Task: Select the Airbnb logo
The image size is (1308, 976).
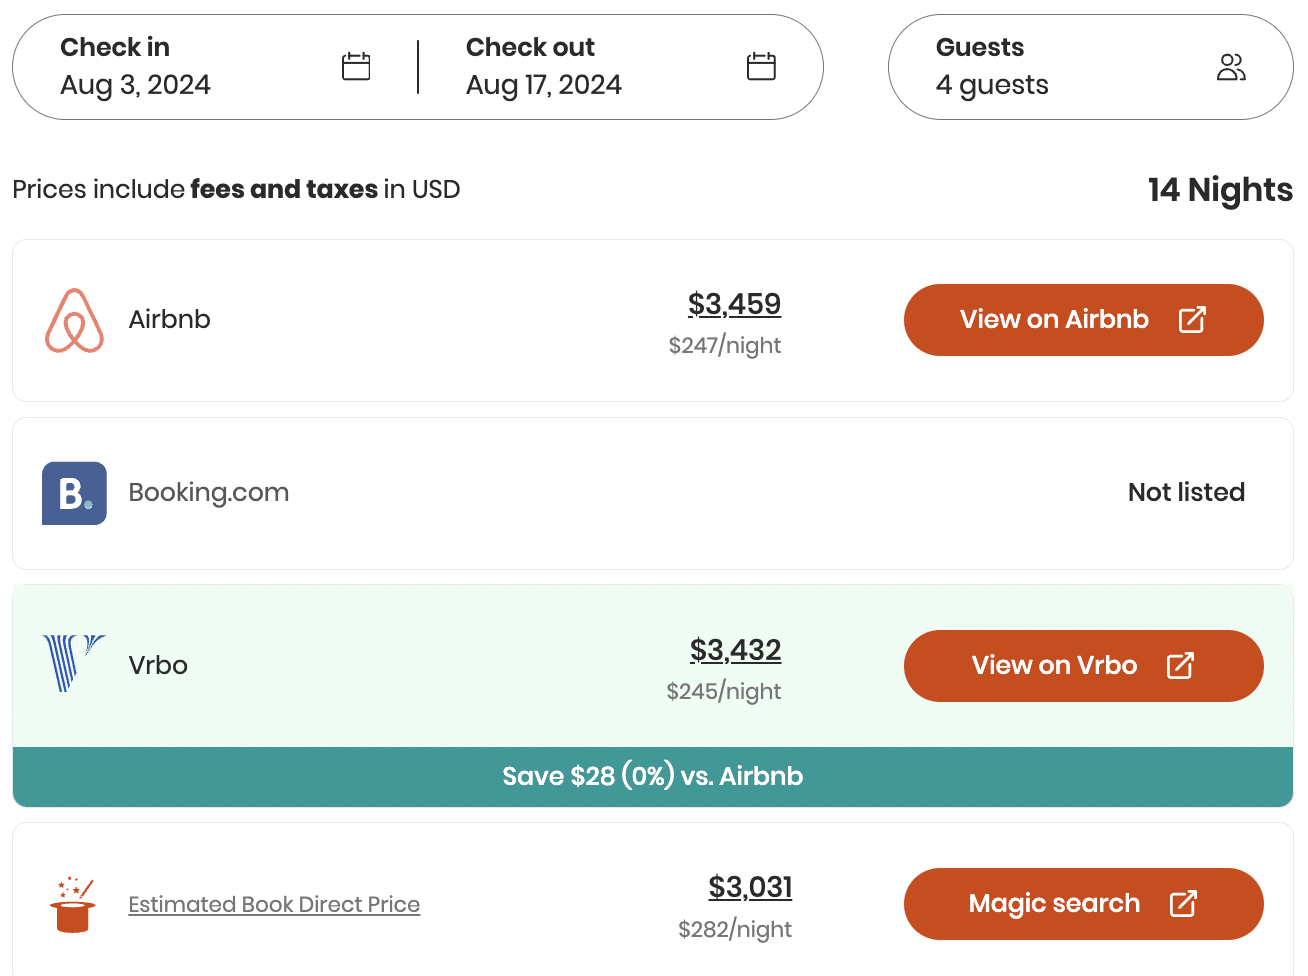Action: (x=74, y=319)
